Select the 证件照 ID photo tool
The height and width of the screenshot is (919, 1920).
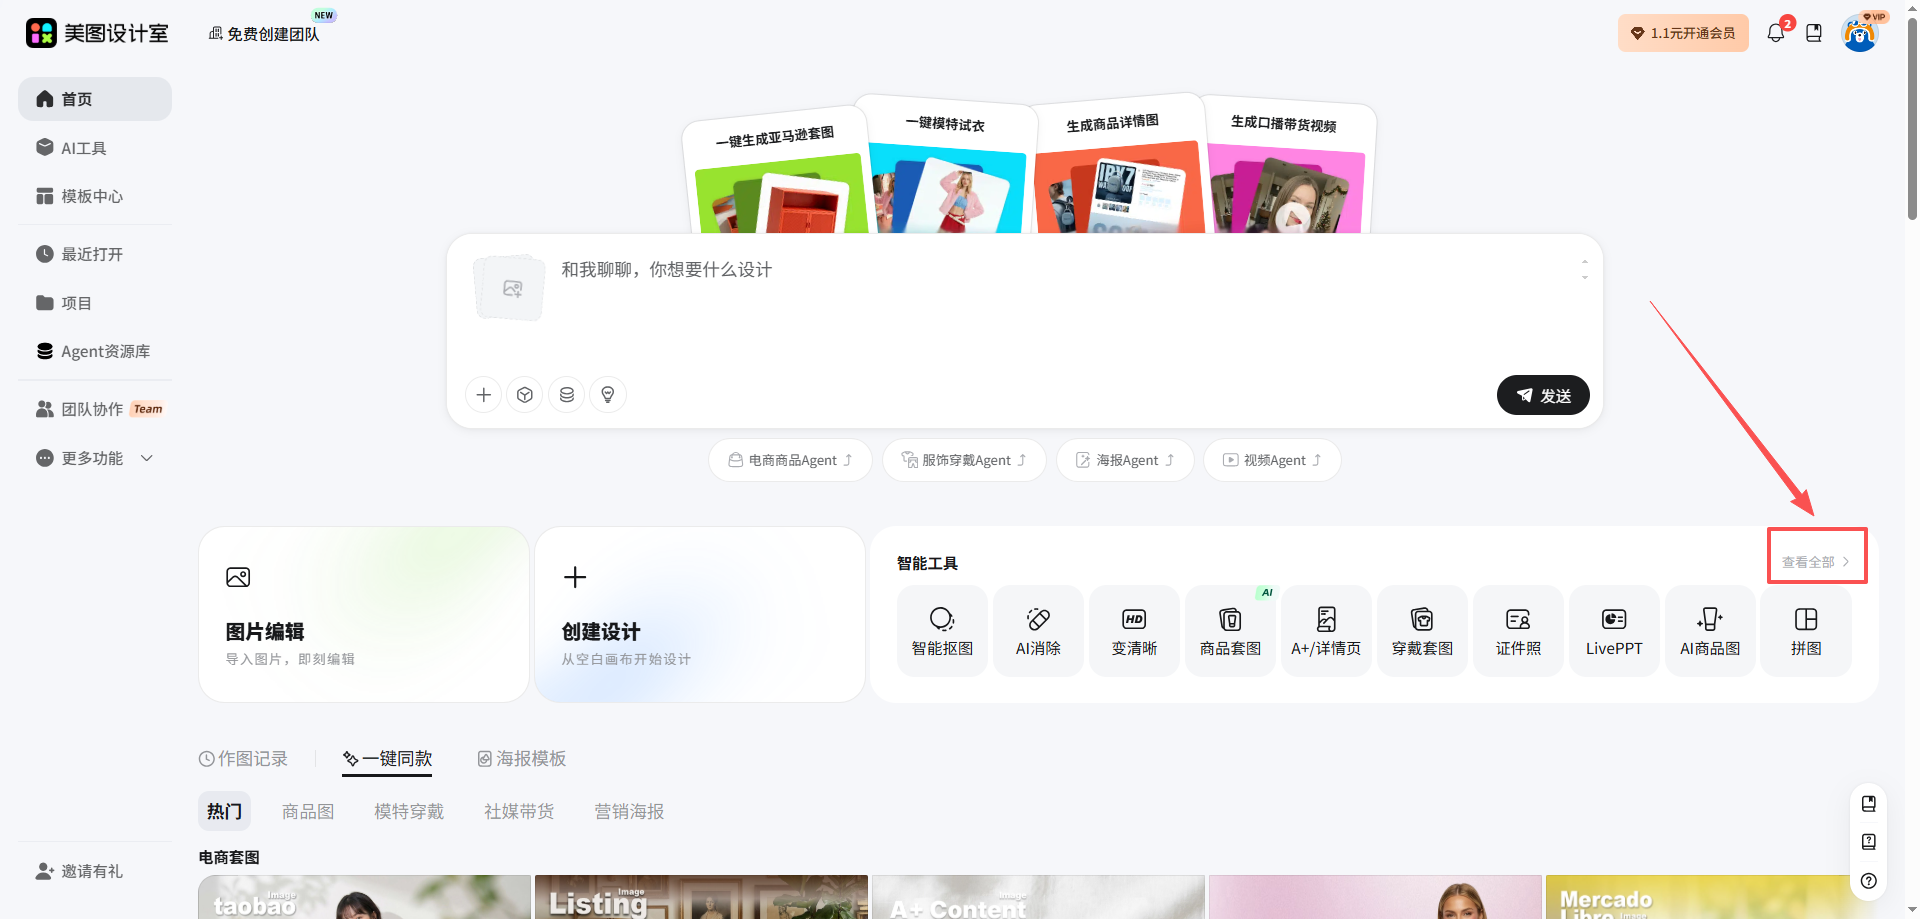1517,630
